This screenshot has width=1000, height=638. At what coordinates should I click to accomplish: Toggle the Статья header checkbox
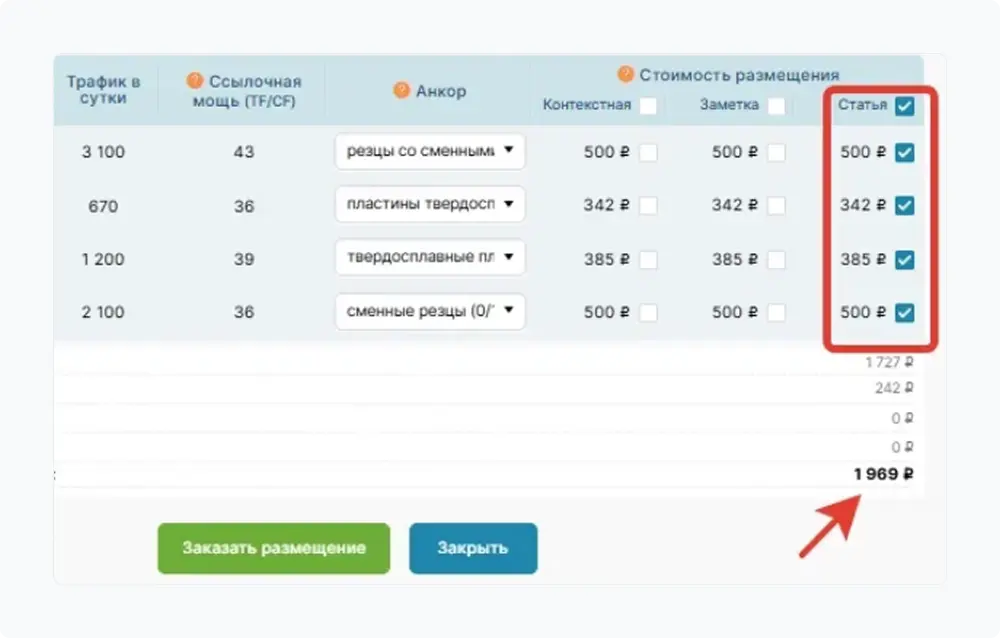point(904,106)
